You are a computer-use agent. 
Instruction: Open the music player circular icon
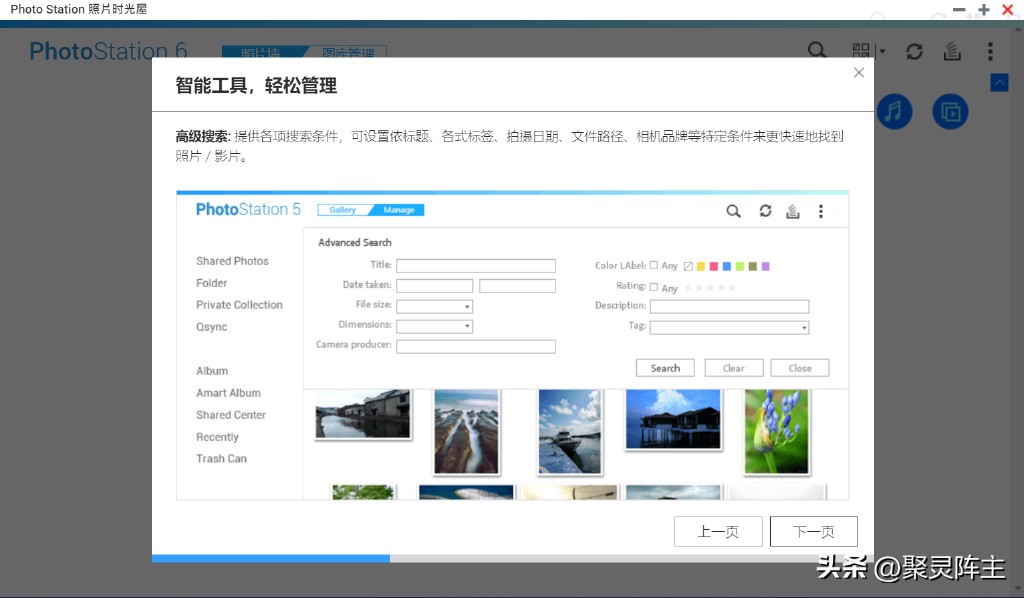pyautogui.click(x=894, y=111)
